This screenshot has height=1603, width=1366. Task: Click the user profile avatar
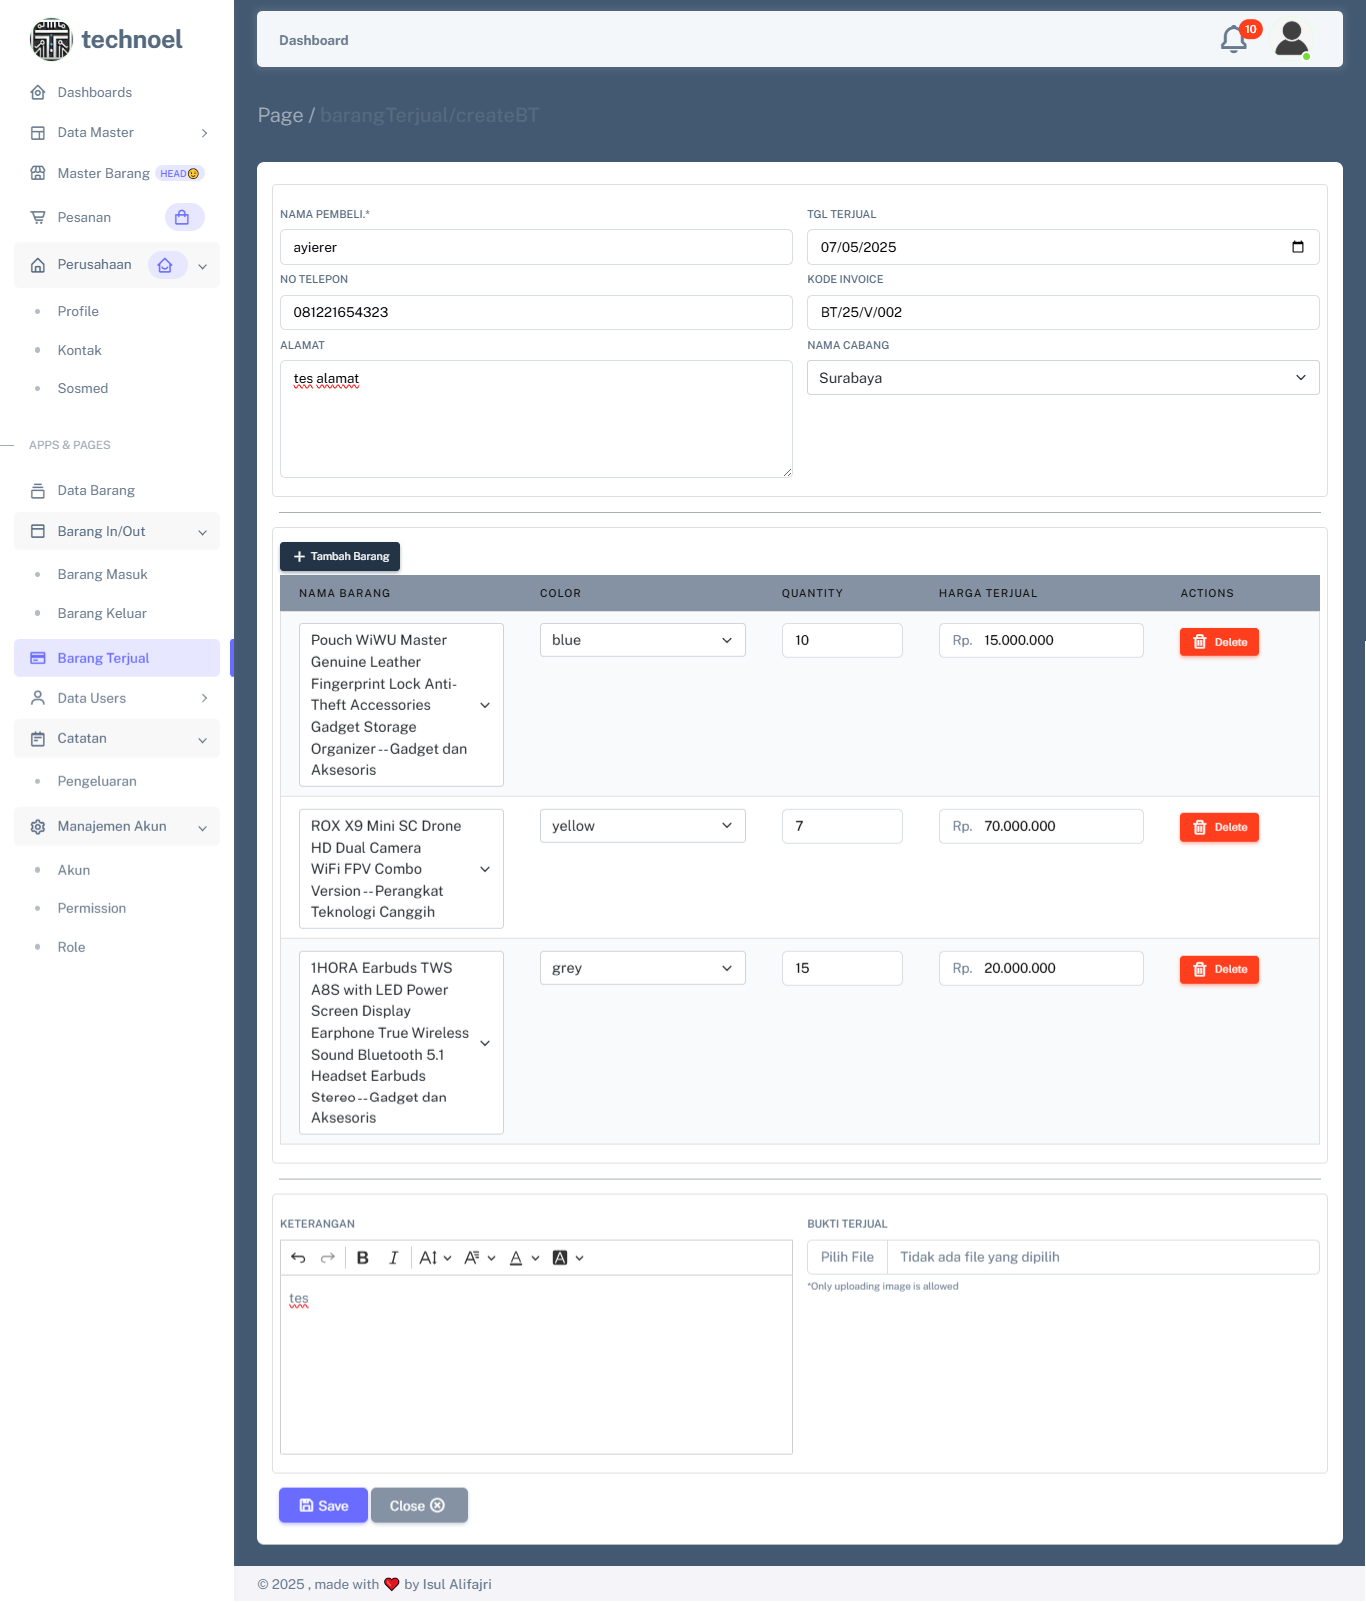(x=1292, y=40)
